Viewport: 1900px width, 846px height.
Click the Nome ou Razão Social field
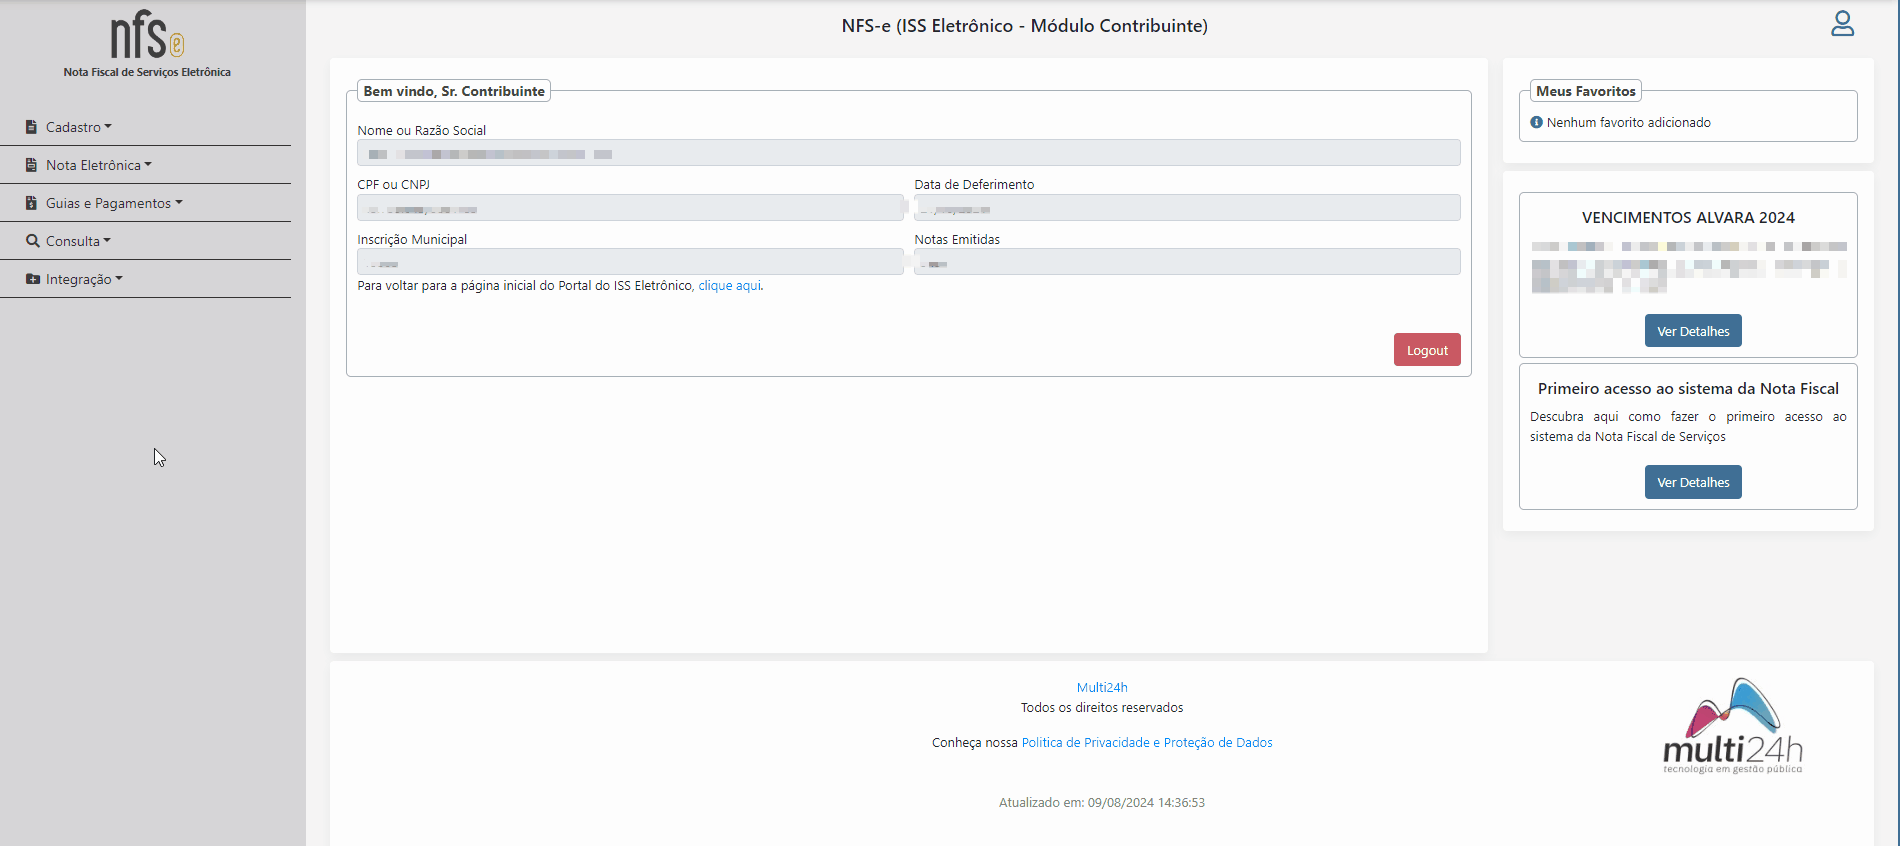(908, 153)
